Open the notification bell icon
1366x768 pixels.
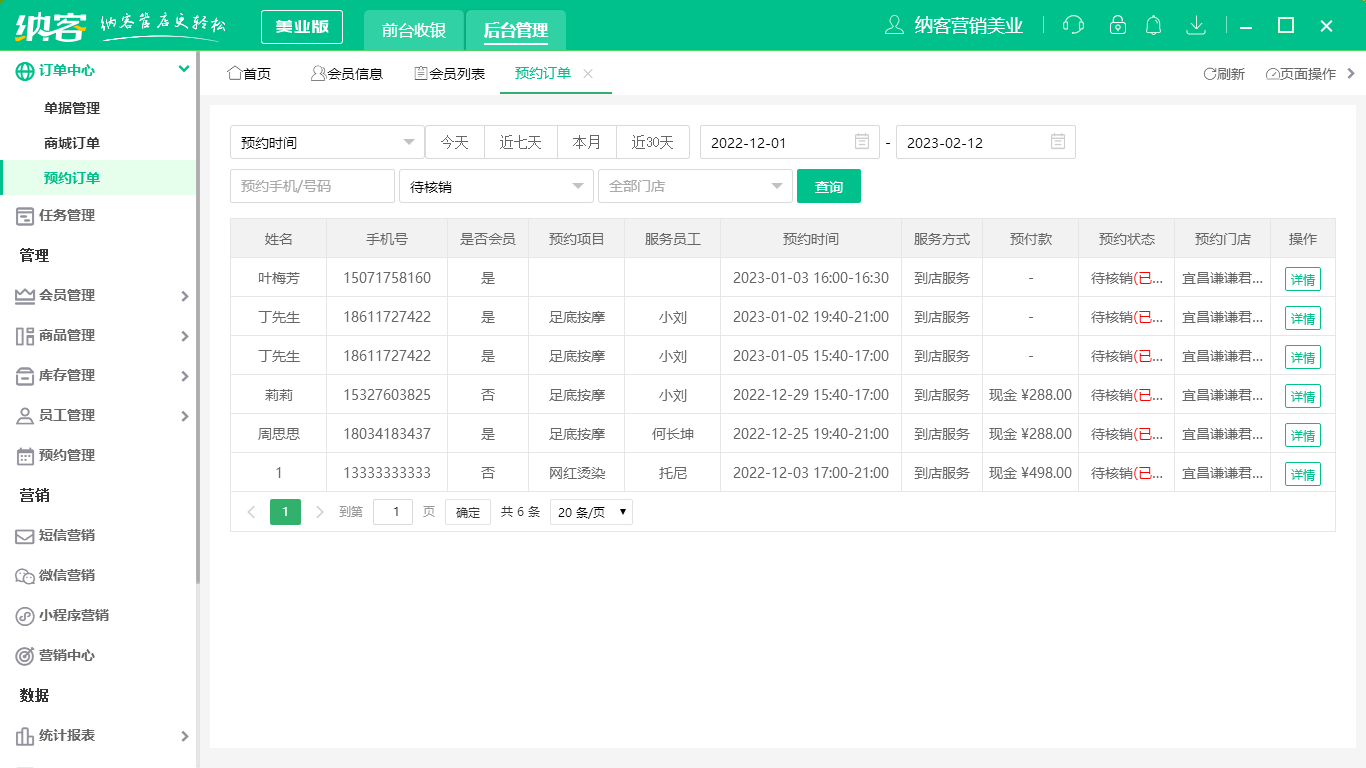(x=1153, y=25)
